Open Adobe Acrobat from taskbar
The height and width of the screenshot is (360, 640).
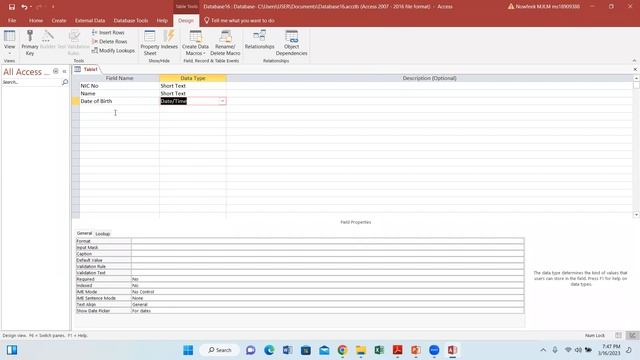(x=398, y=350)
